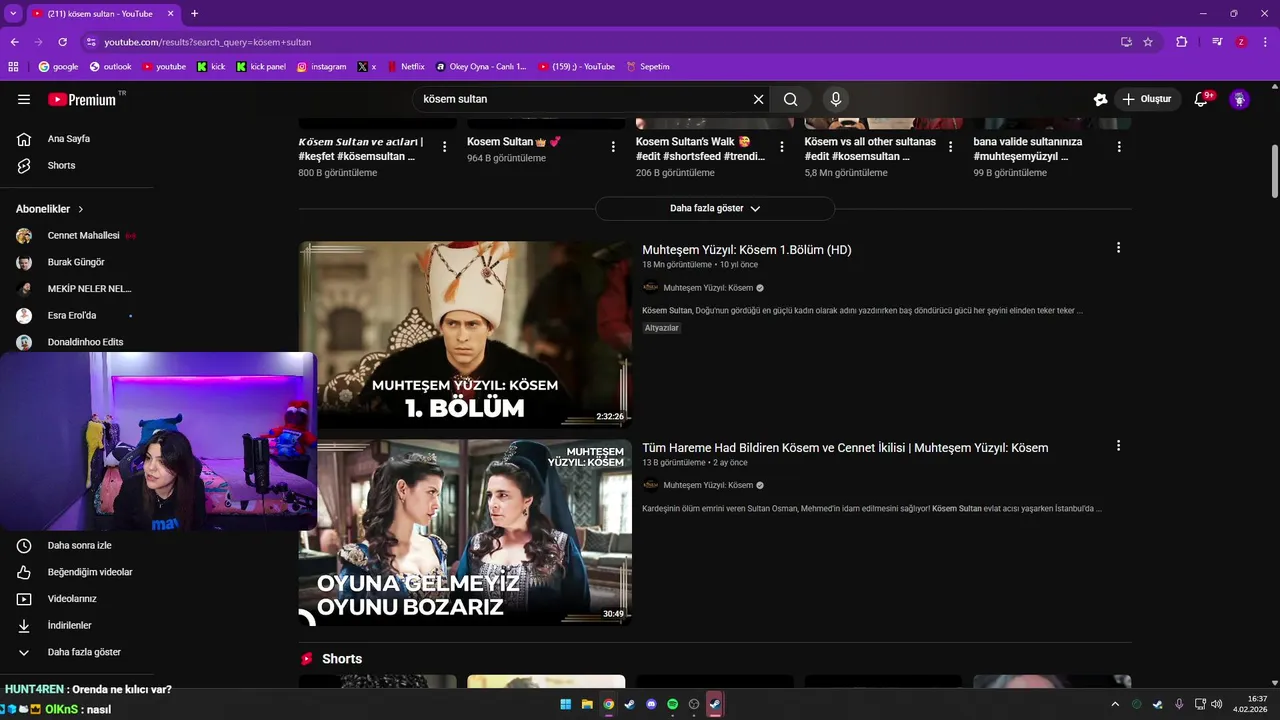Open Burak Güngör subscription channel
The width and height of the screenshot is (1280, 720).
77,262
